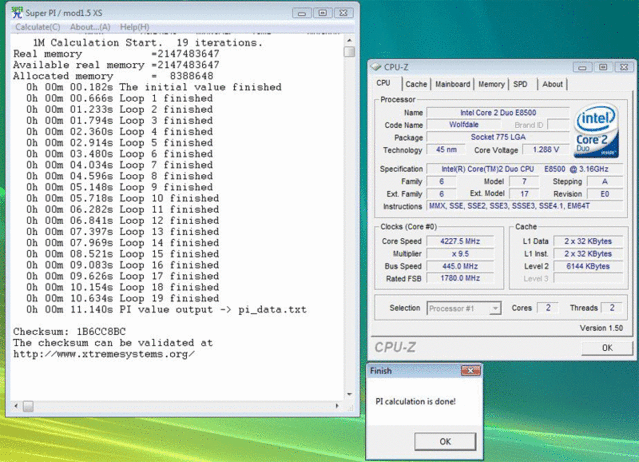Click the L1 Data value 2 x 32 KBytes
Screen dimensions: 639x462
click(x=588, y=241)
